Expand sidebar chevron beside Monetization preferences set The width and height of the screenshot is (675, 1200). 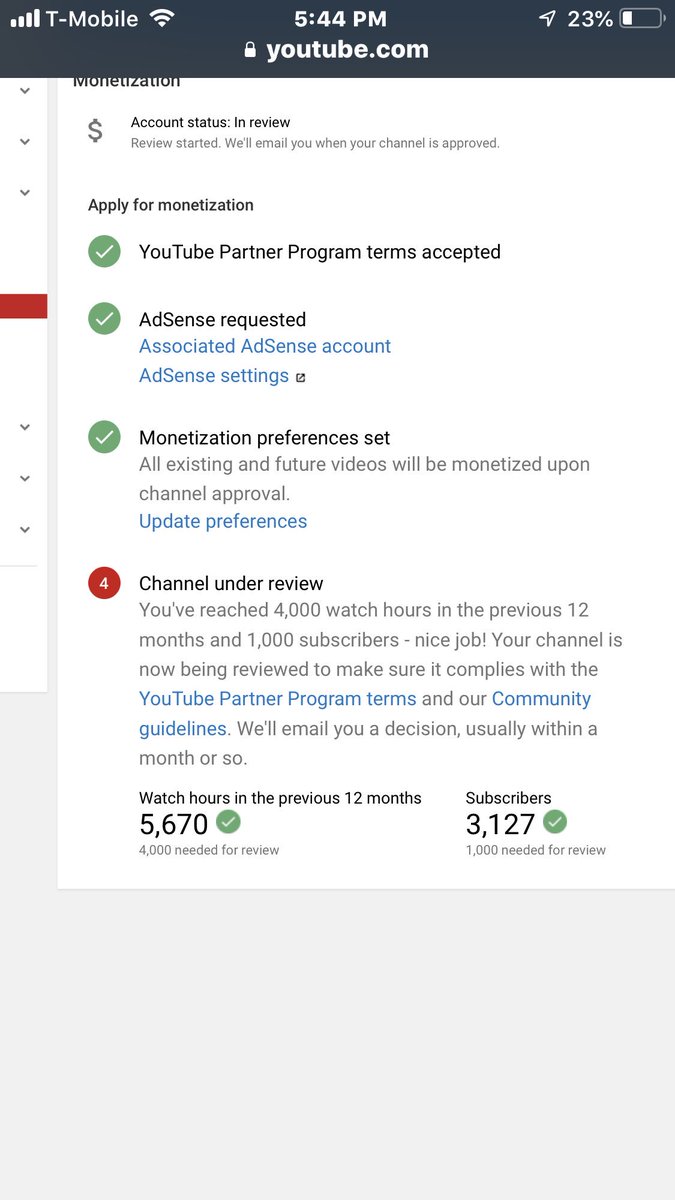click(25, 427)
